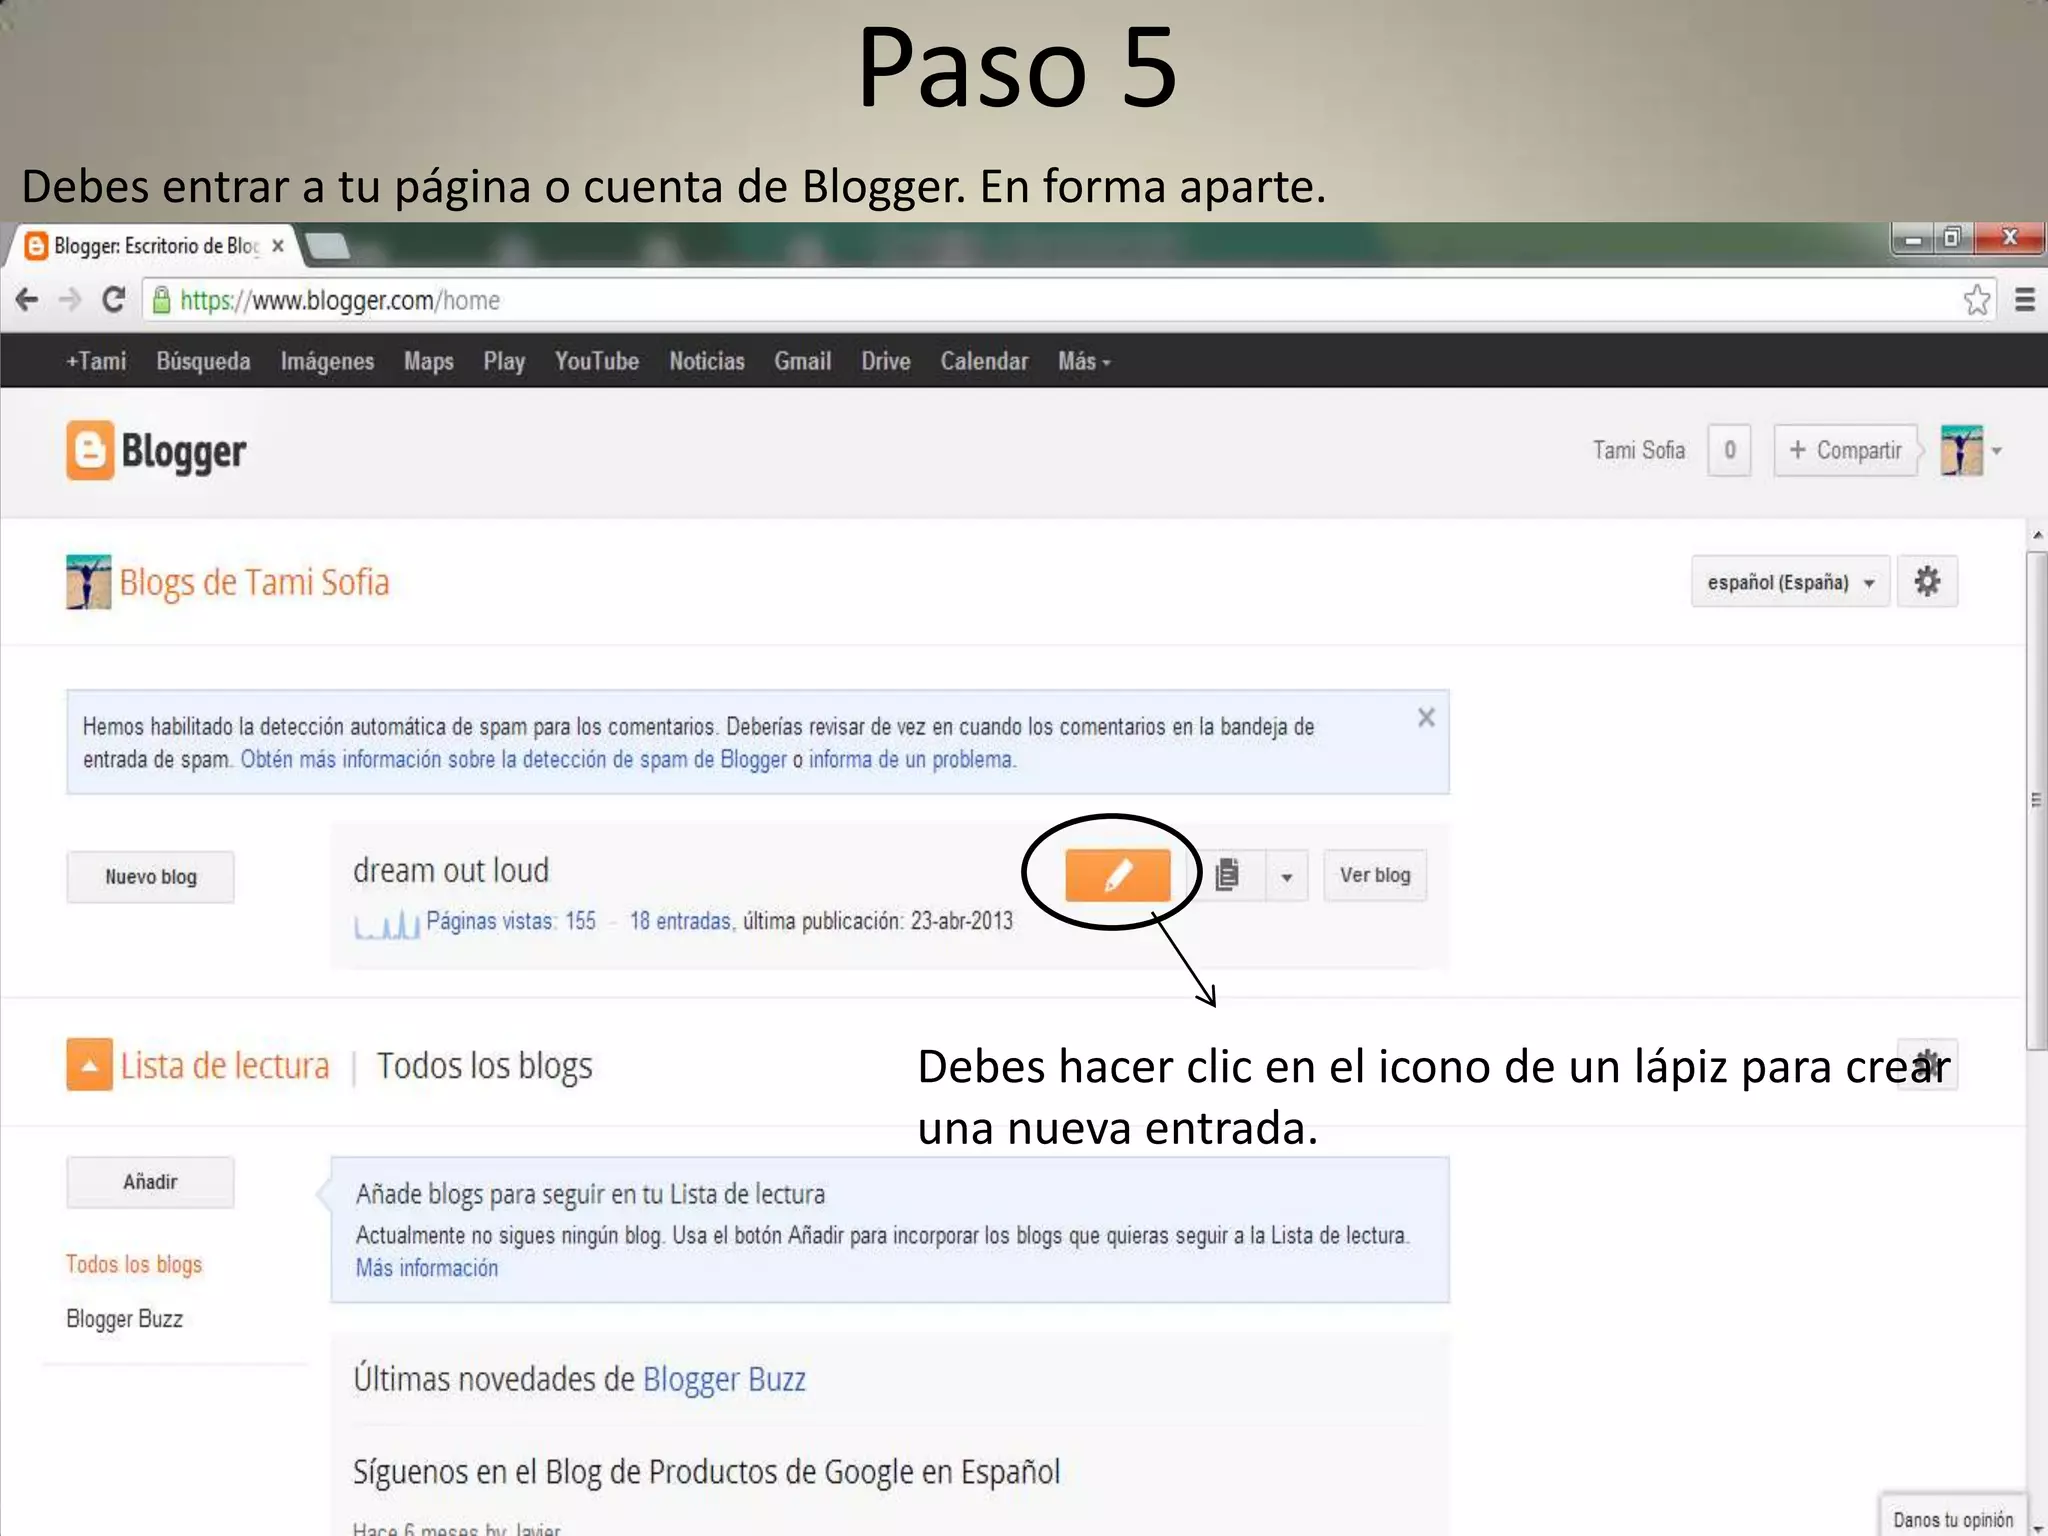Screen dimensions: 2048x1536
Task: Open the dream out loud blog title
Action: (451, 870)
